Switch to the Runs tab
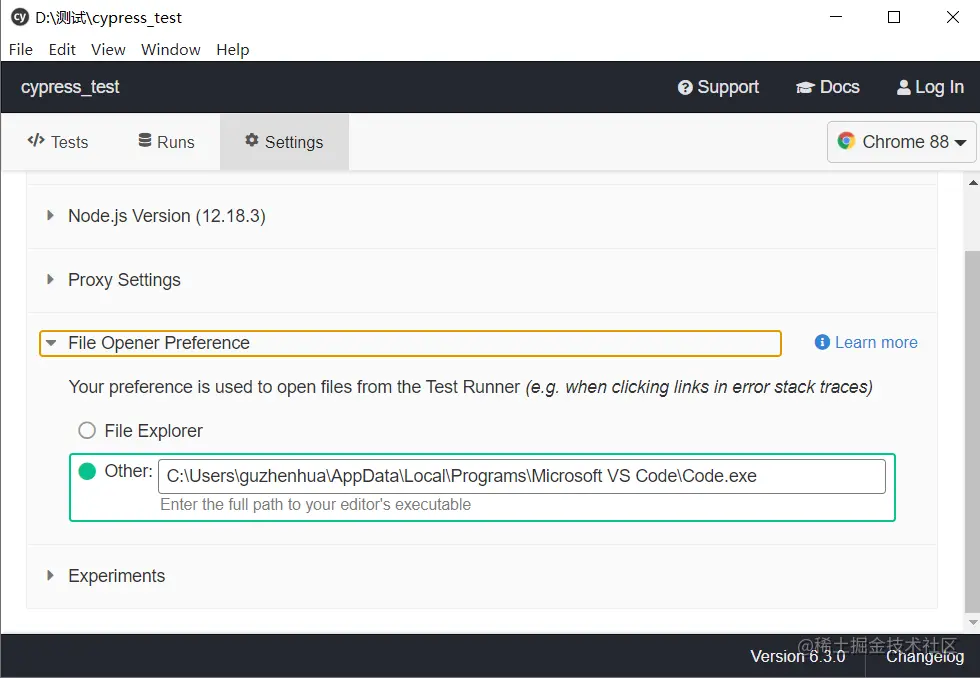Viewport: 980px width, 678px height. click(166, 142)
